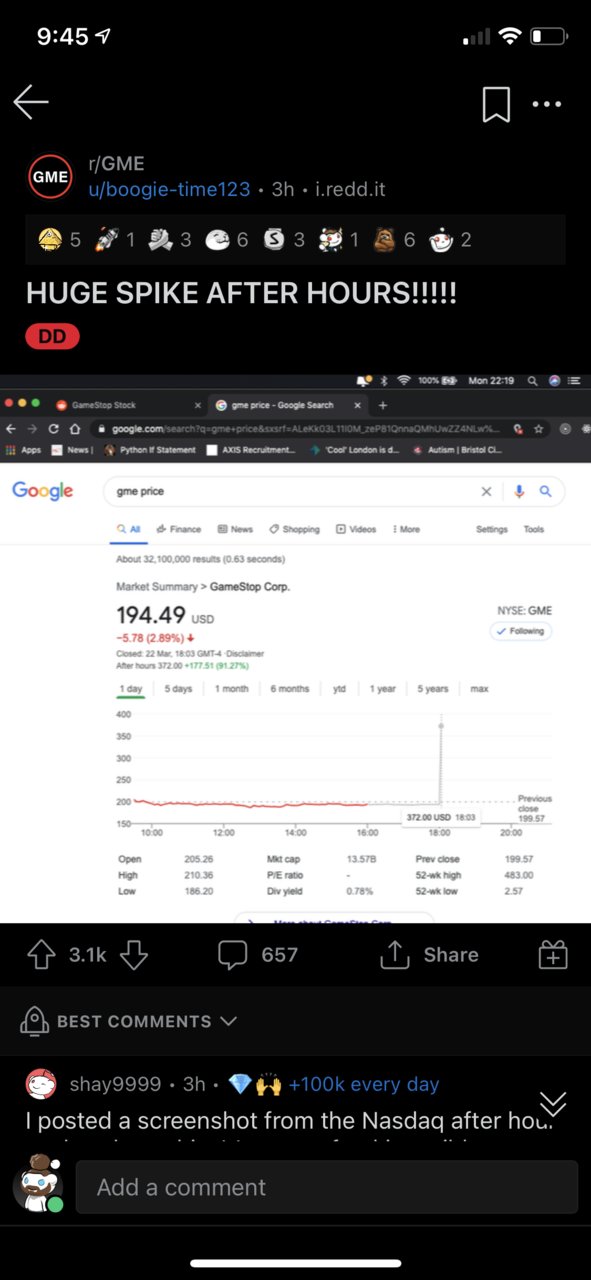The image size is (591, 1280).
Task: Give an award with gift icon
Action: [553, 955]
